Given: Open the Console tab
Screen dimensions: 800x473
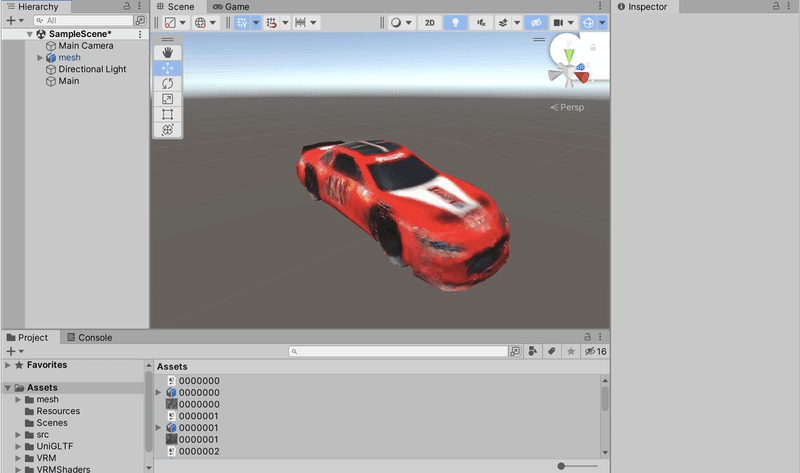Looking at the screenshot, I should click(x=90, y=337).
